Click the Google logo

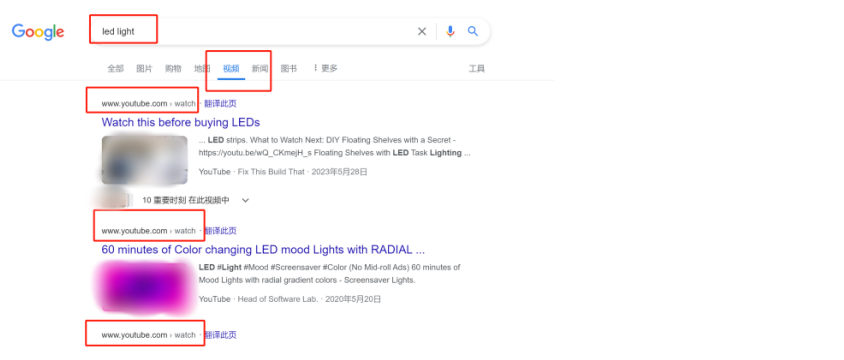coord(38,32)
